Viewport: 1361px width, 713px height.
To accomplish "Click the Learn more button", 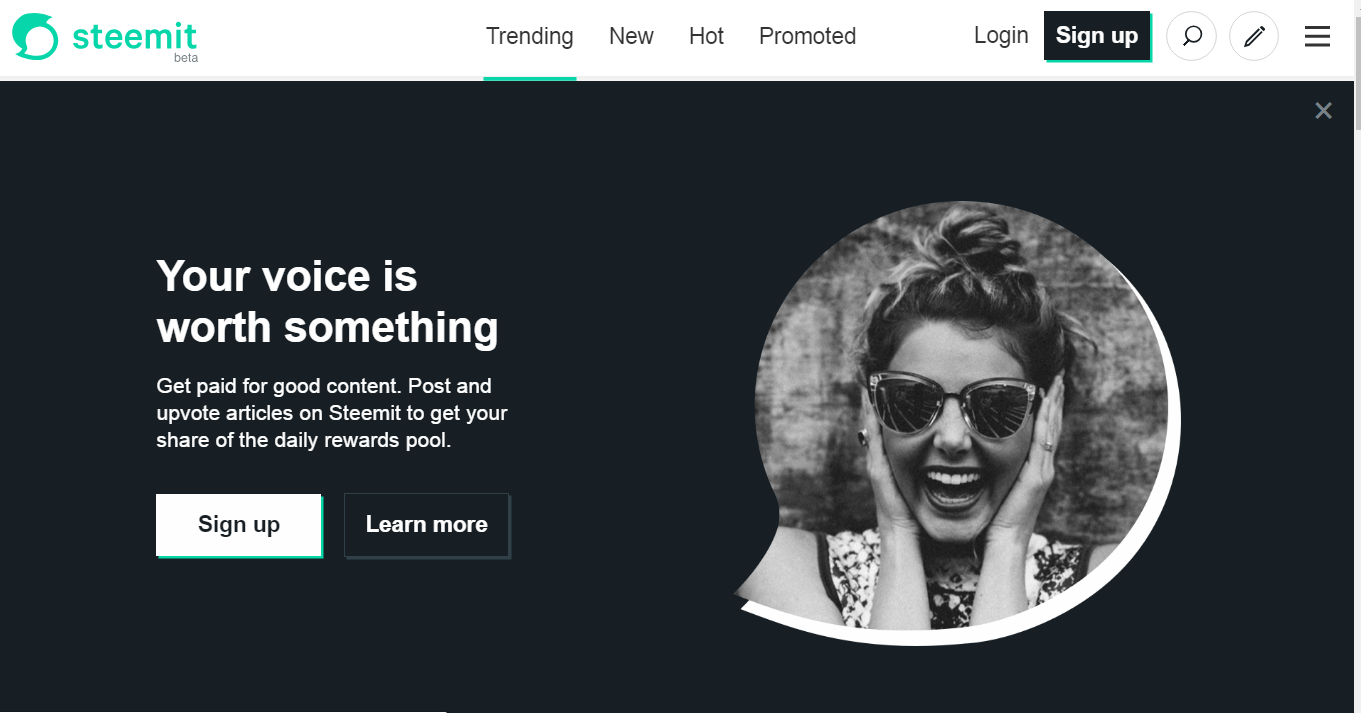I will 427,525.
